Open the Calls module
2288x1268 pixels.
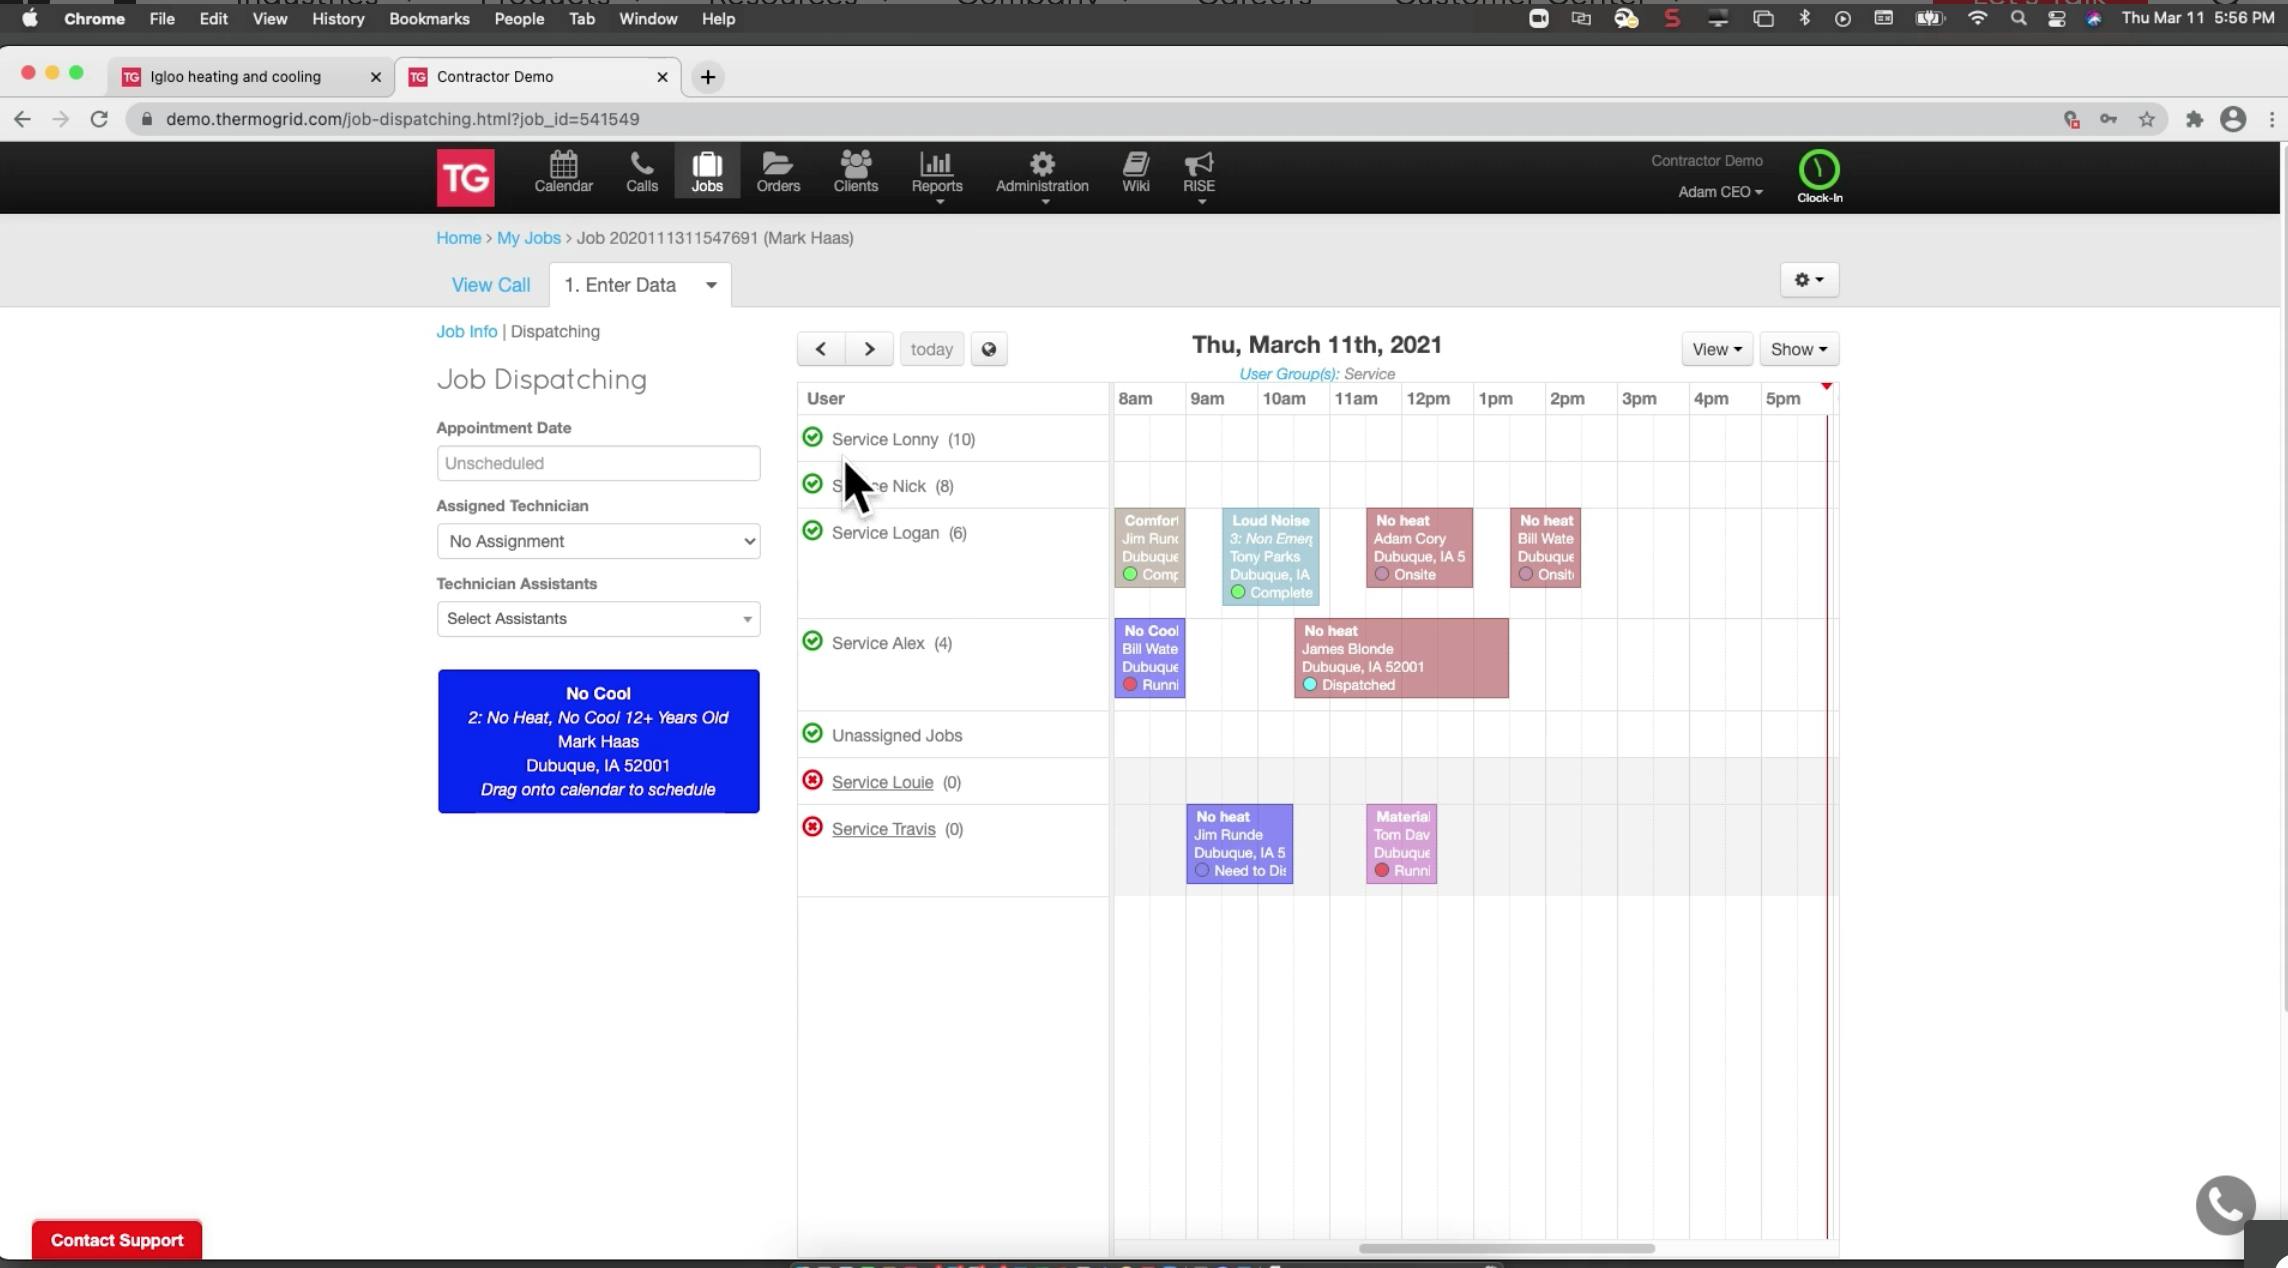click(641, 172)
